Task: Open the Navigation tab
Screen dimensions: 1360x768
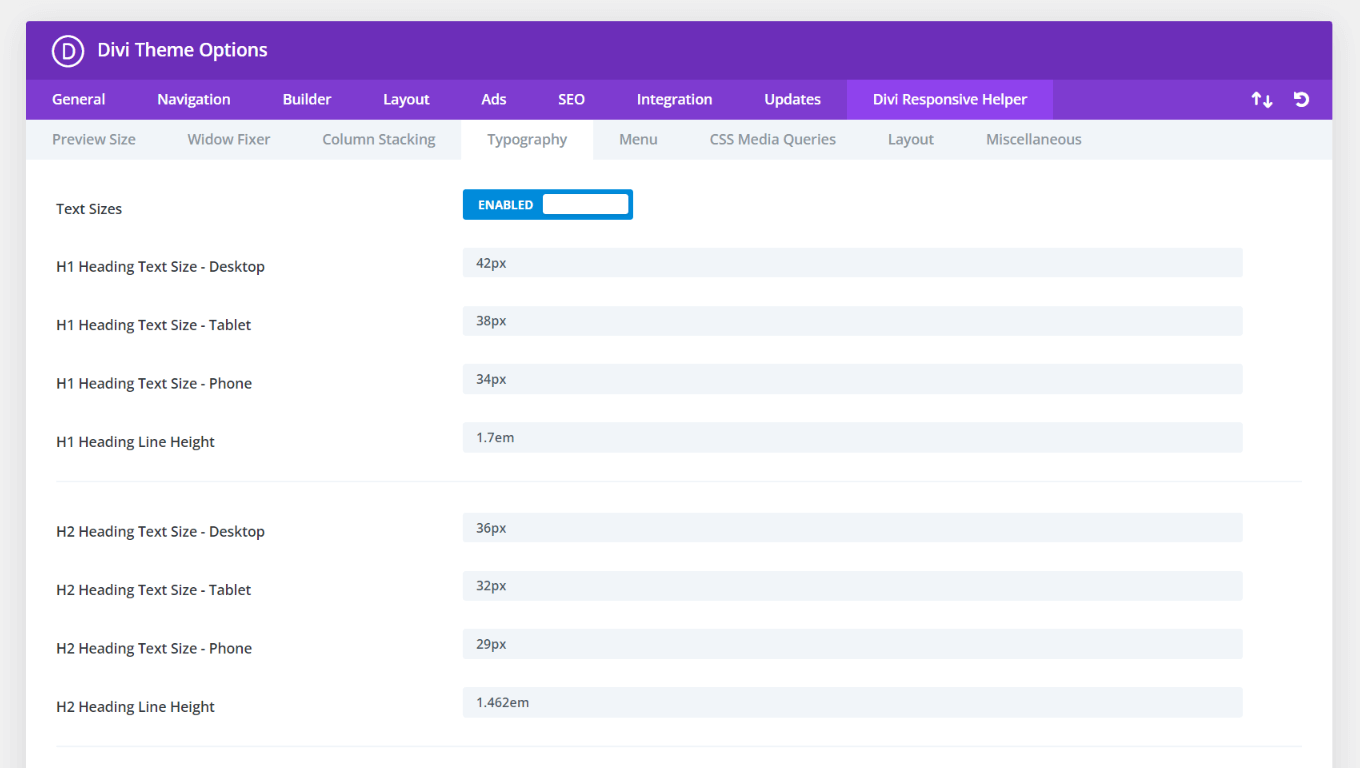Action: click(x=194, y=100)
